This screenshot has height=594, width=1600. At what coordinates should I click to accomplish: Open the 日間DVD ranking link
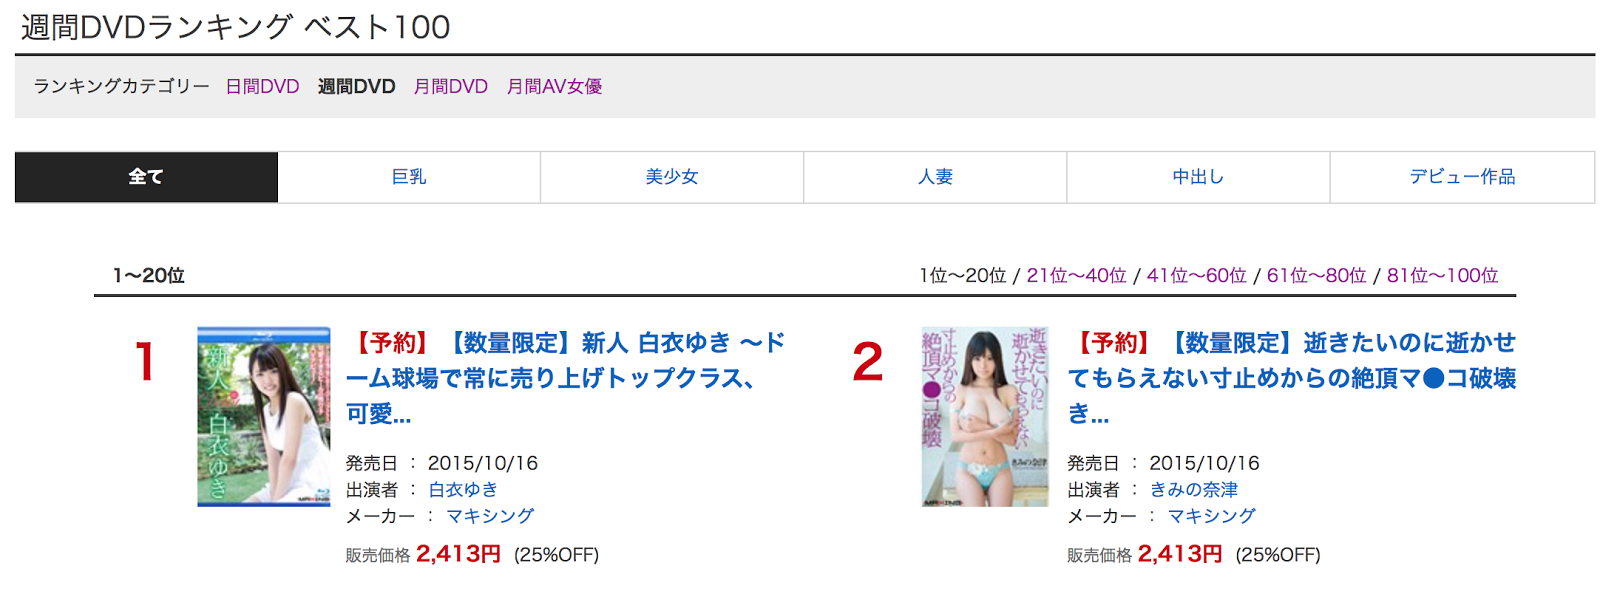point(262,87)
